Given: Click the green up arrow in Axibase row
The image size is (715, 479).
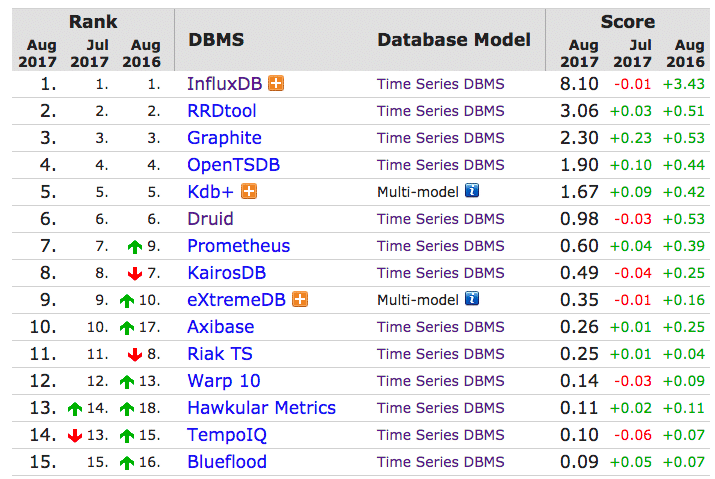Looking at the screenshot, I should click(x=127, y=328).
